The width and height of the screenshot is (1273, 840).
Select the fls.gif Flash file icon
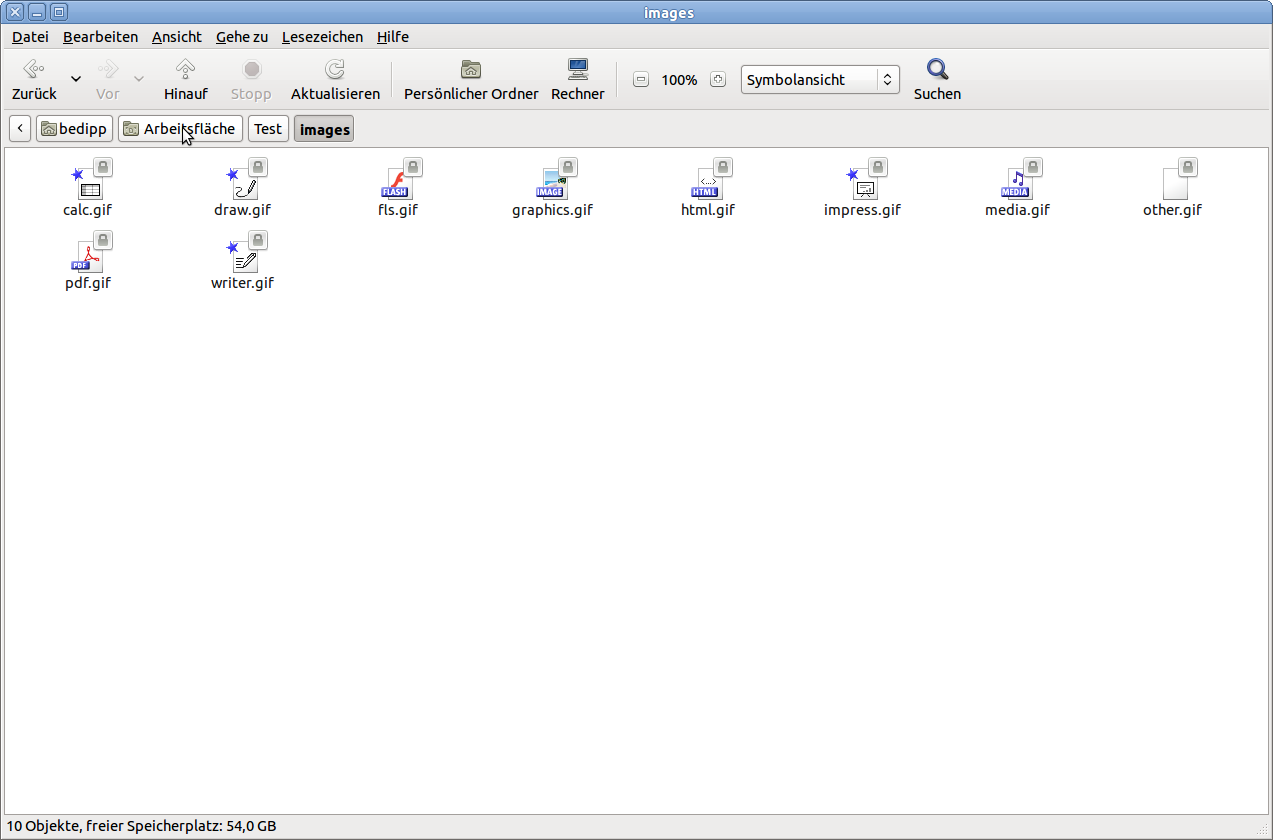[x=397, y=182]
